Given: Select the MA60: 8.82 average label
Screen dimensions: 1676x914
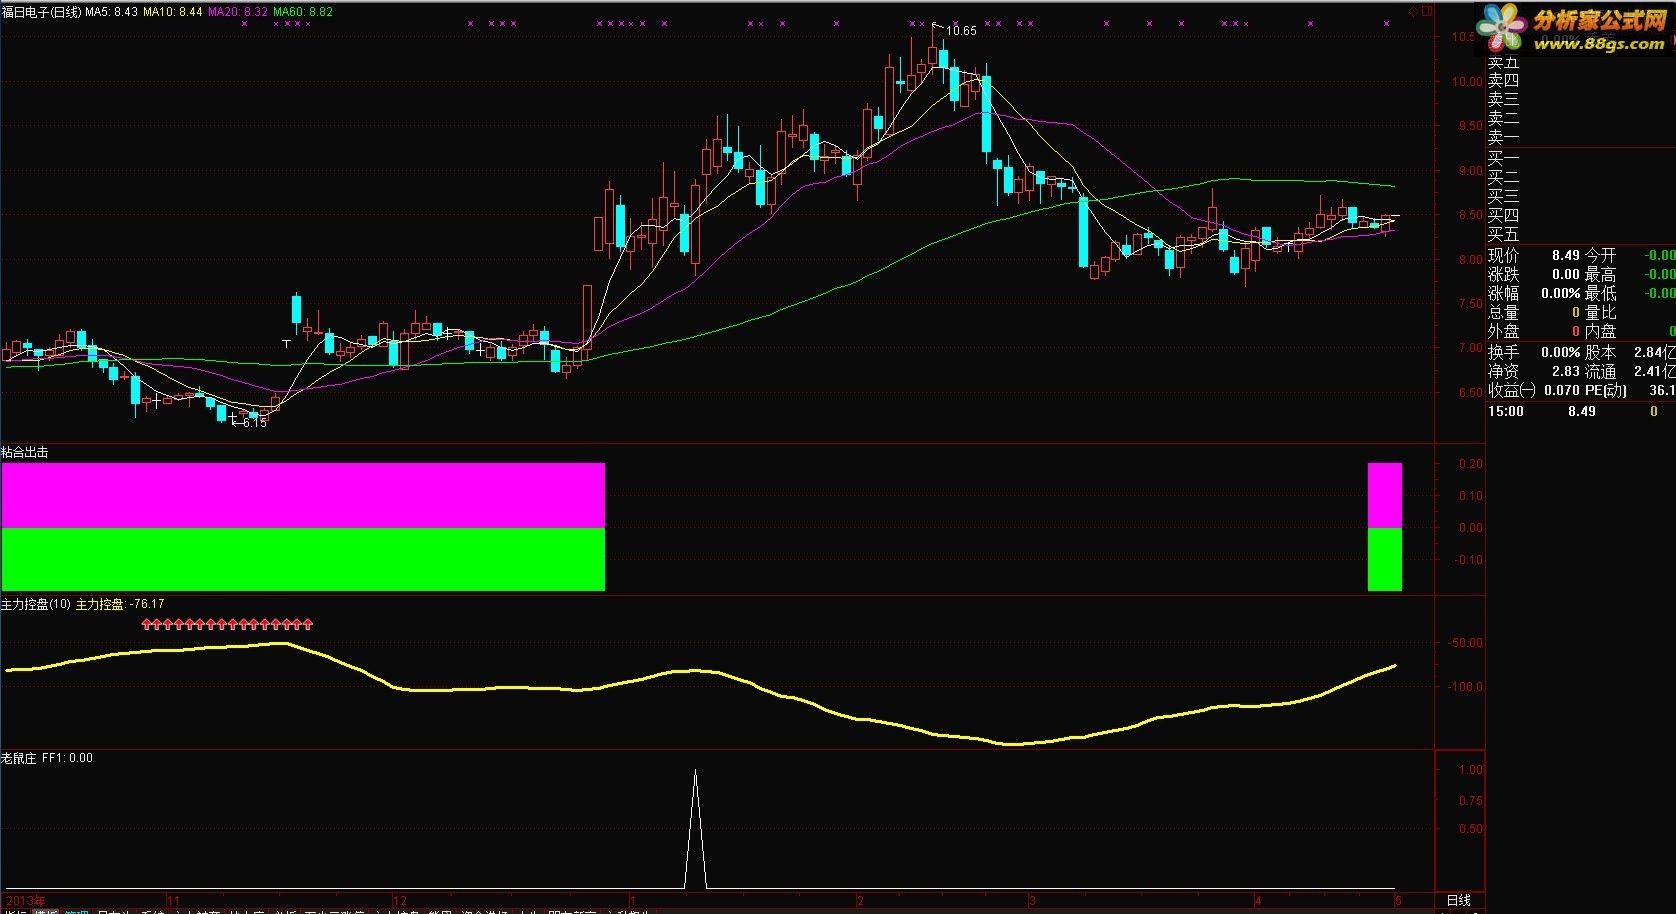Looking at the screenshot, I should coord(303,11).
